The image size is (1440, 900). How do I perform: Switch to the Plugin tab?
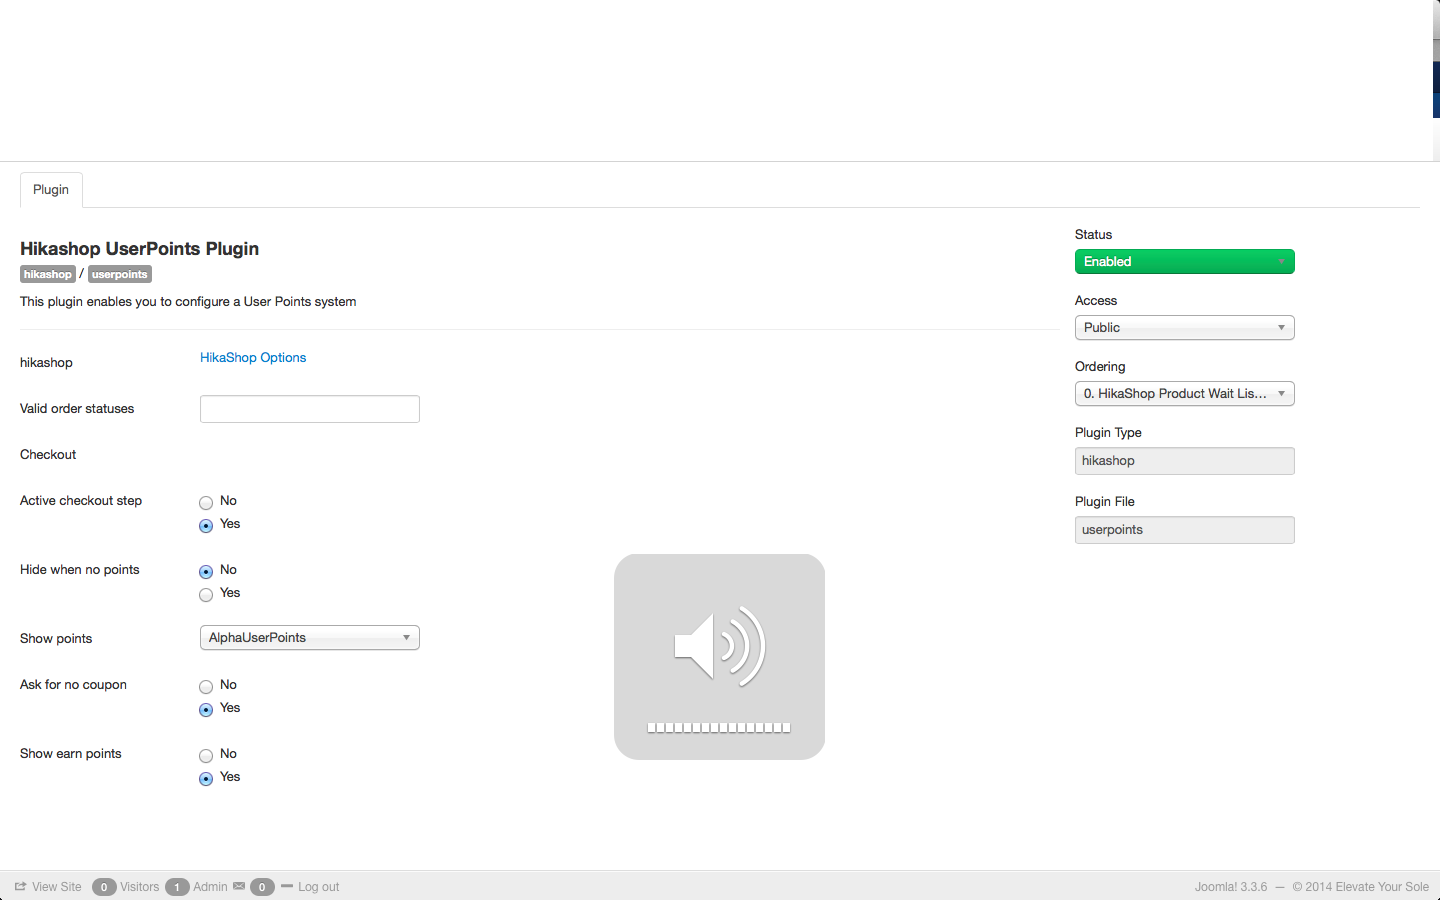click(x=51, y=189)
